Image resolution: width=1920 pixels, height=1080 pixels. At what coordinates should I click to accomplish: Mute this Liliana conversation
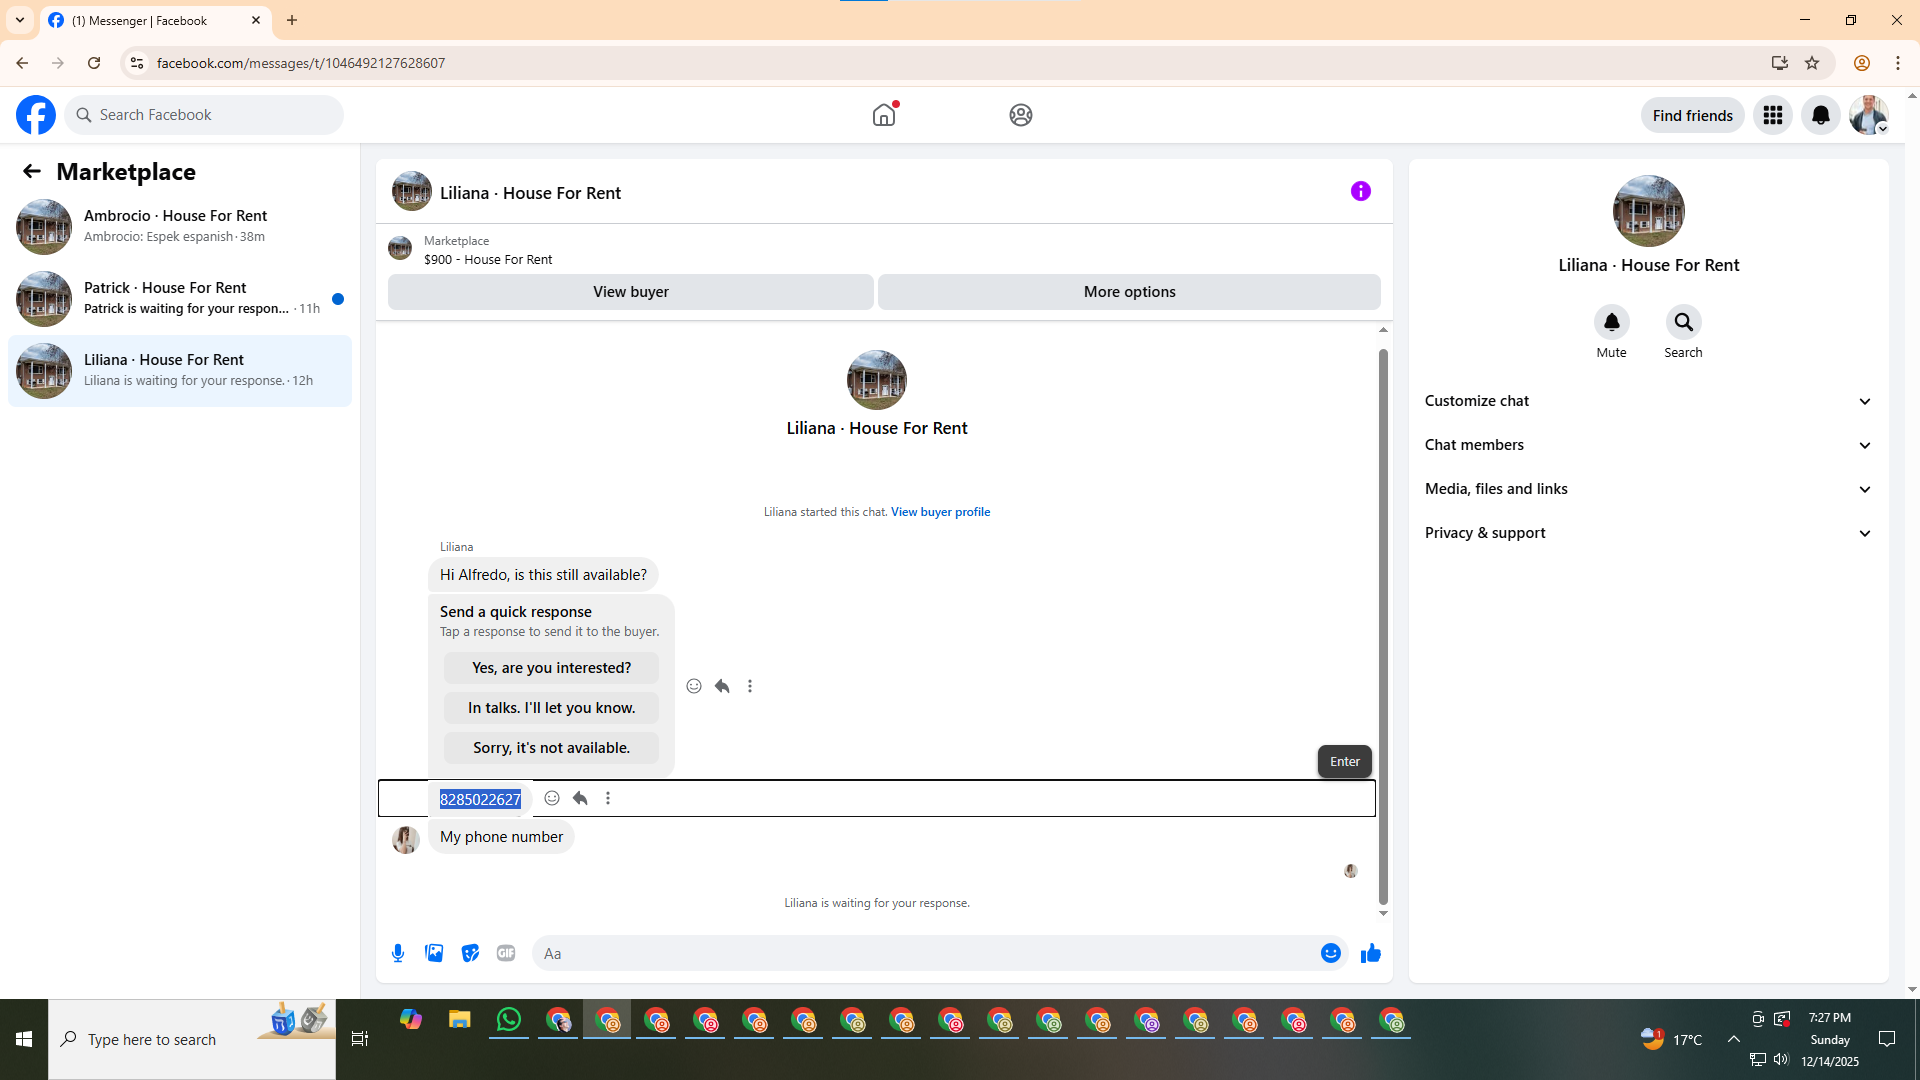point(1611,323)
